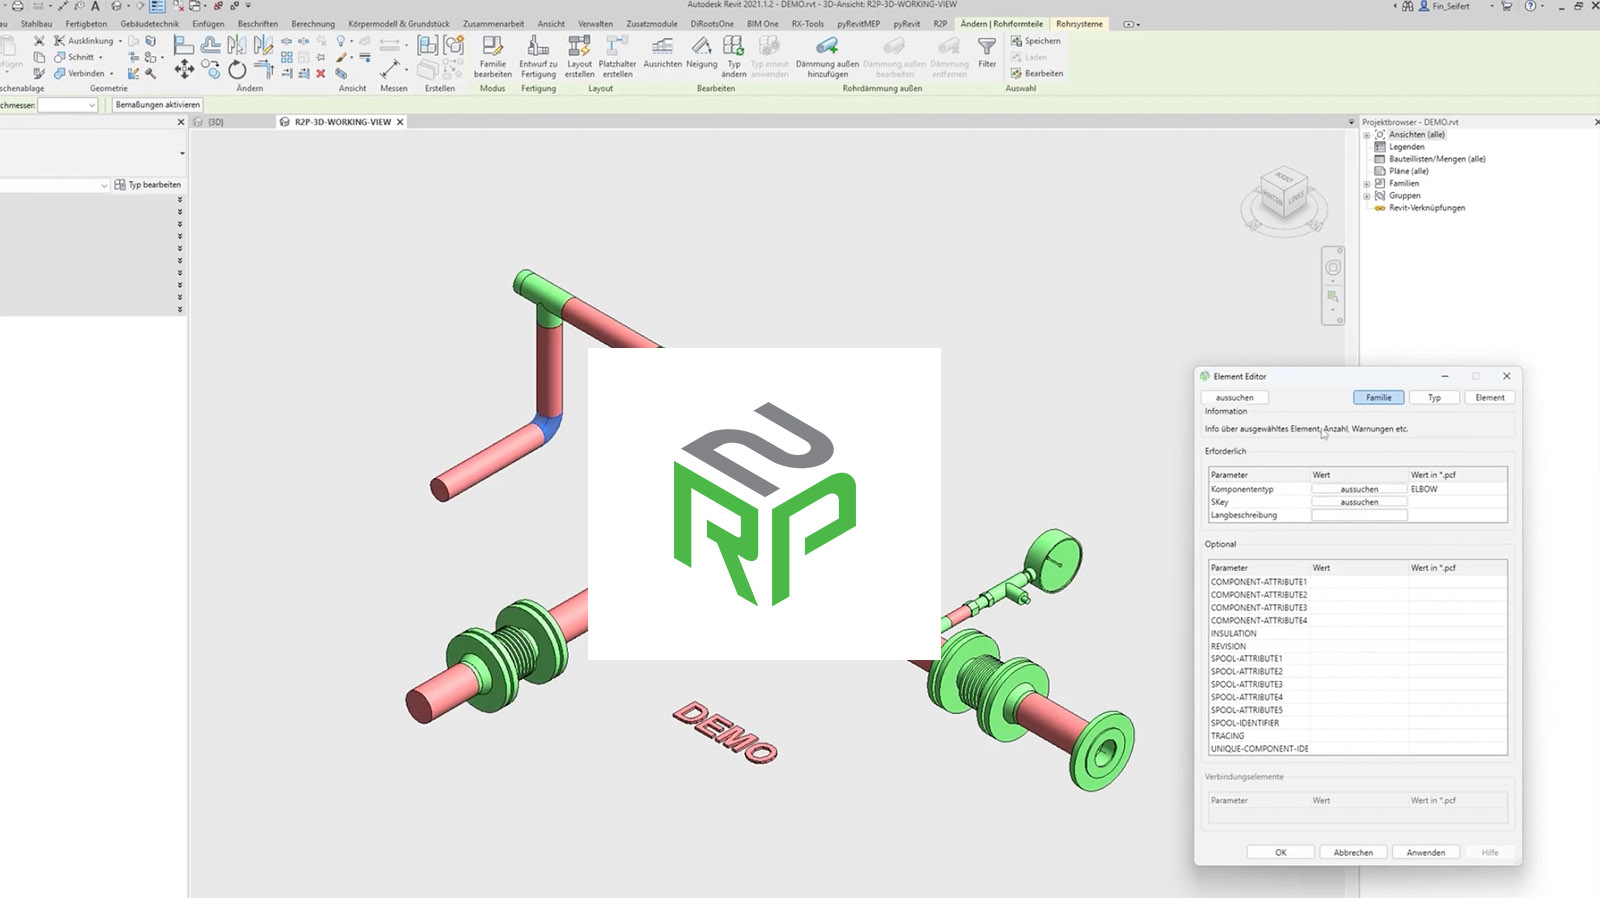1600x898 pixels.
Task: Click the Schnitt geometry tool
Action: coord(74,57)
